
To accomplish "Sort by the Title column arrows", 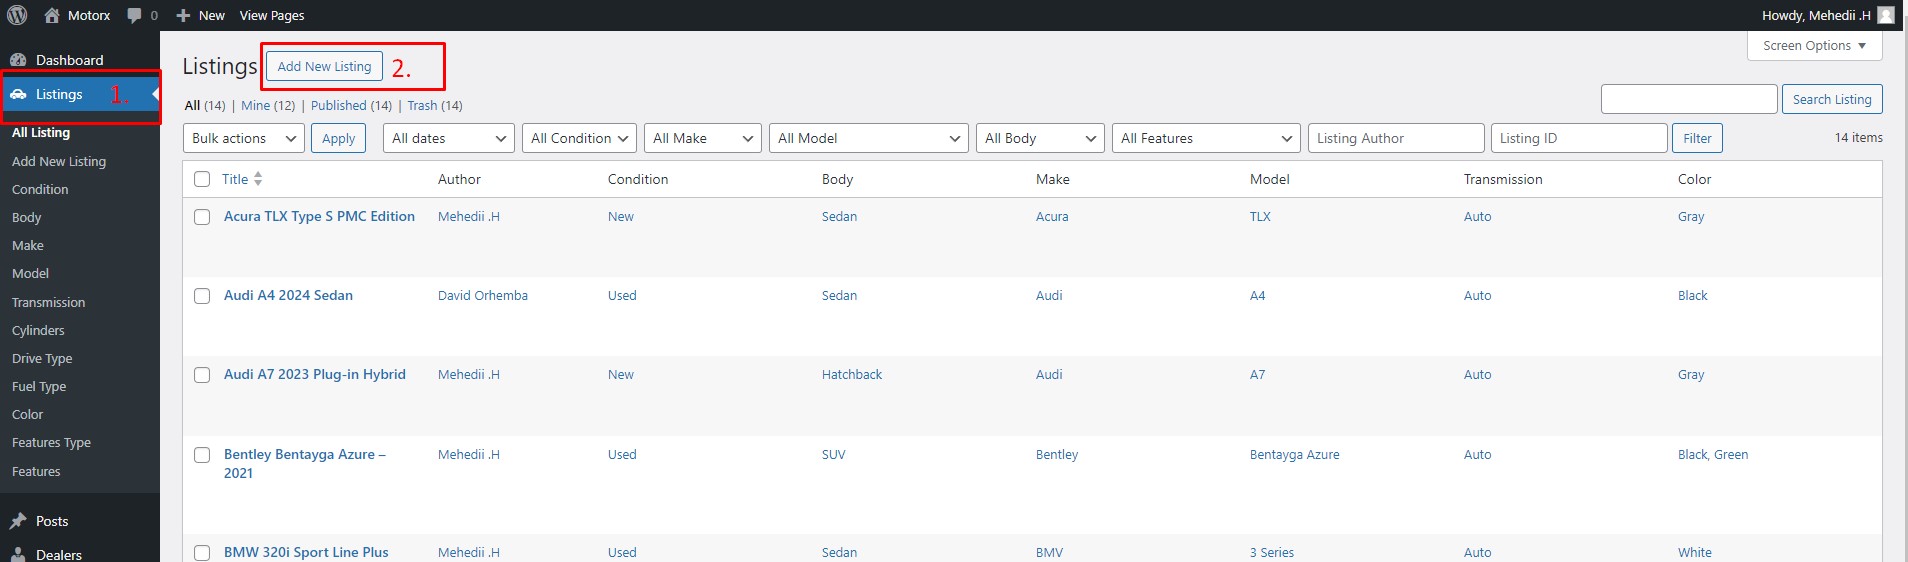I will click(x=258, y=179).
